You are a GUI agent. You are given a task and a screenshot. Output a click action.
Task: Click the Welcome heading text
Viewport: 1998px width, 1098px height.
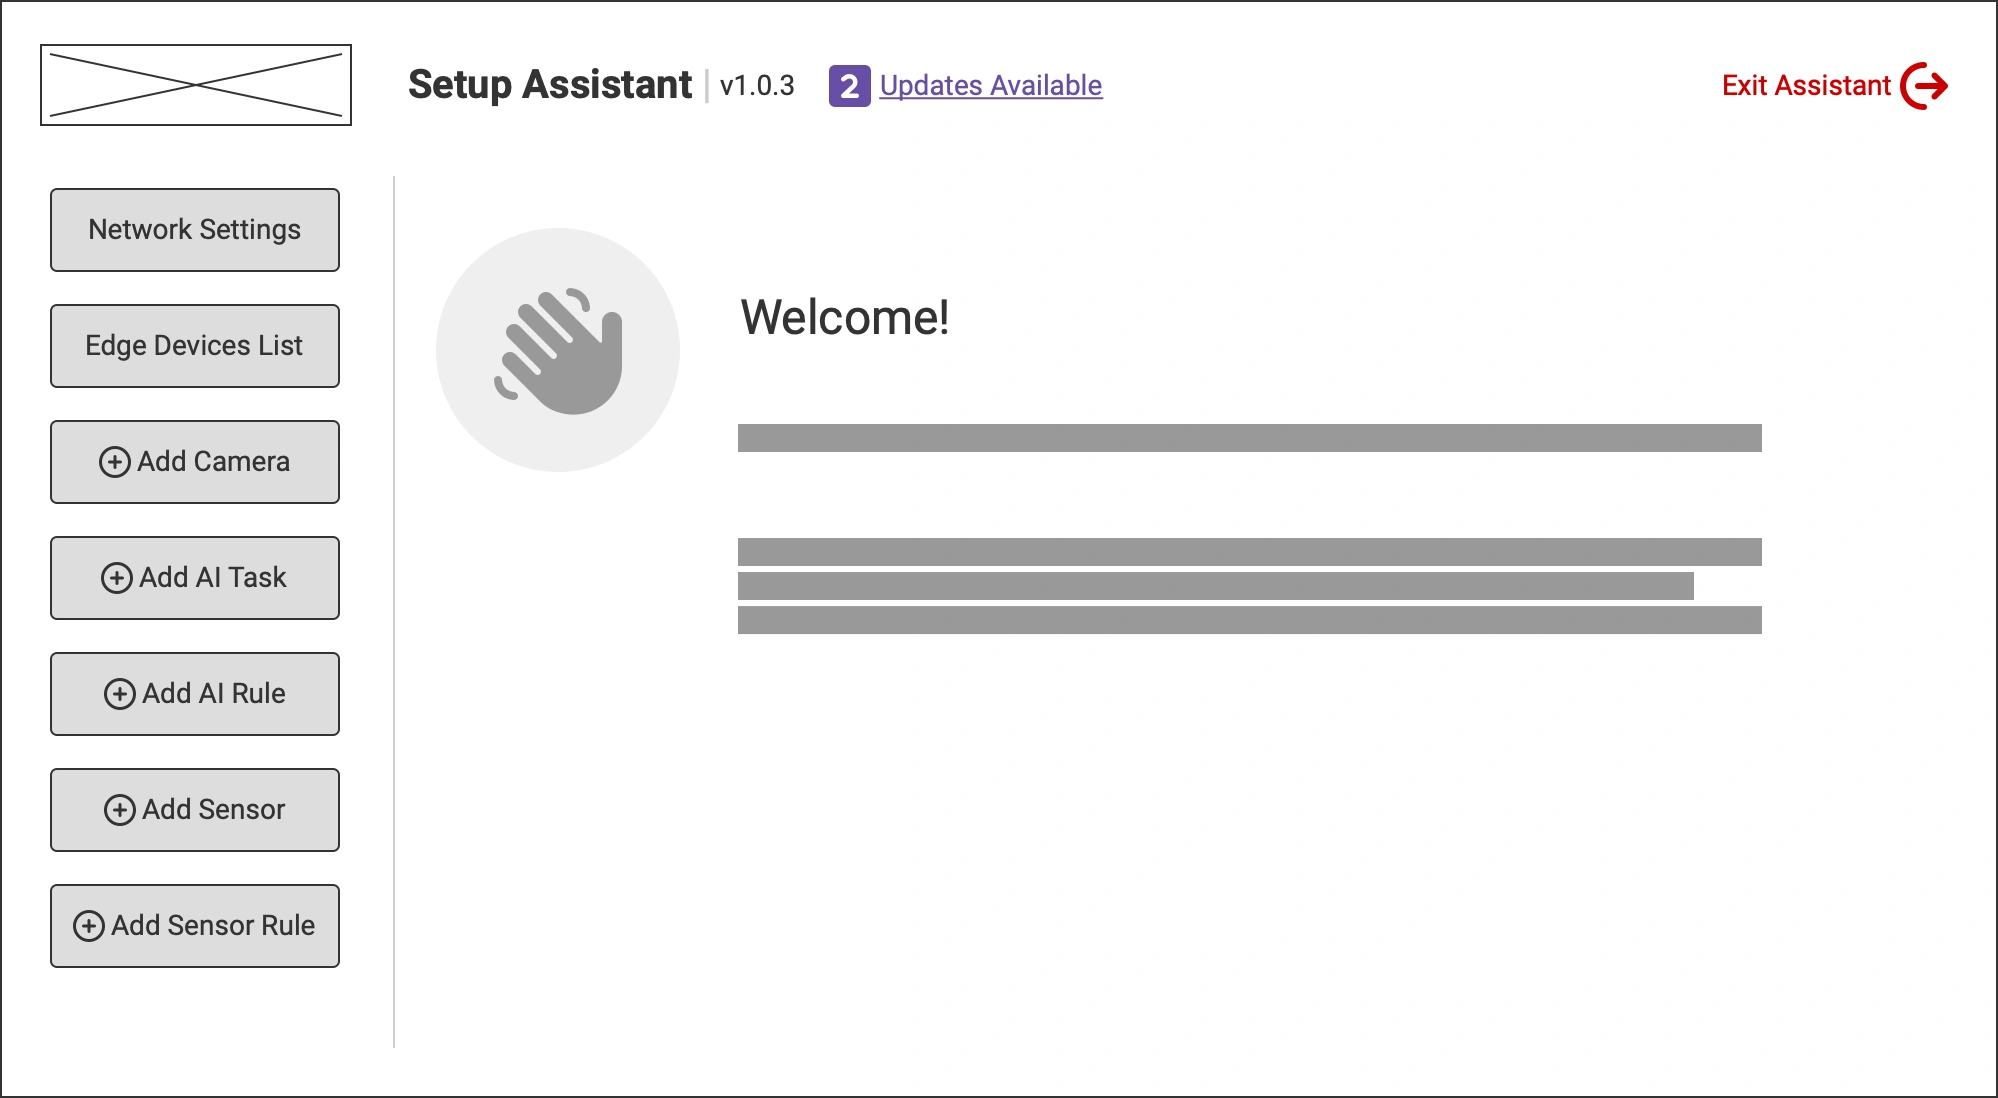tap(843, 318)
